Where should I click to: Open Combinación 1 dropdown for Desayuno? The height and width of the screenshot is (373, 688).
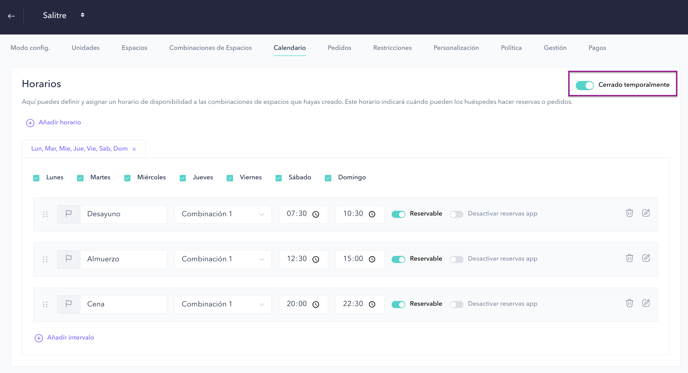(x=223, y=214)
